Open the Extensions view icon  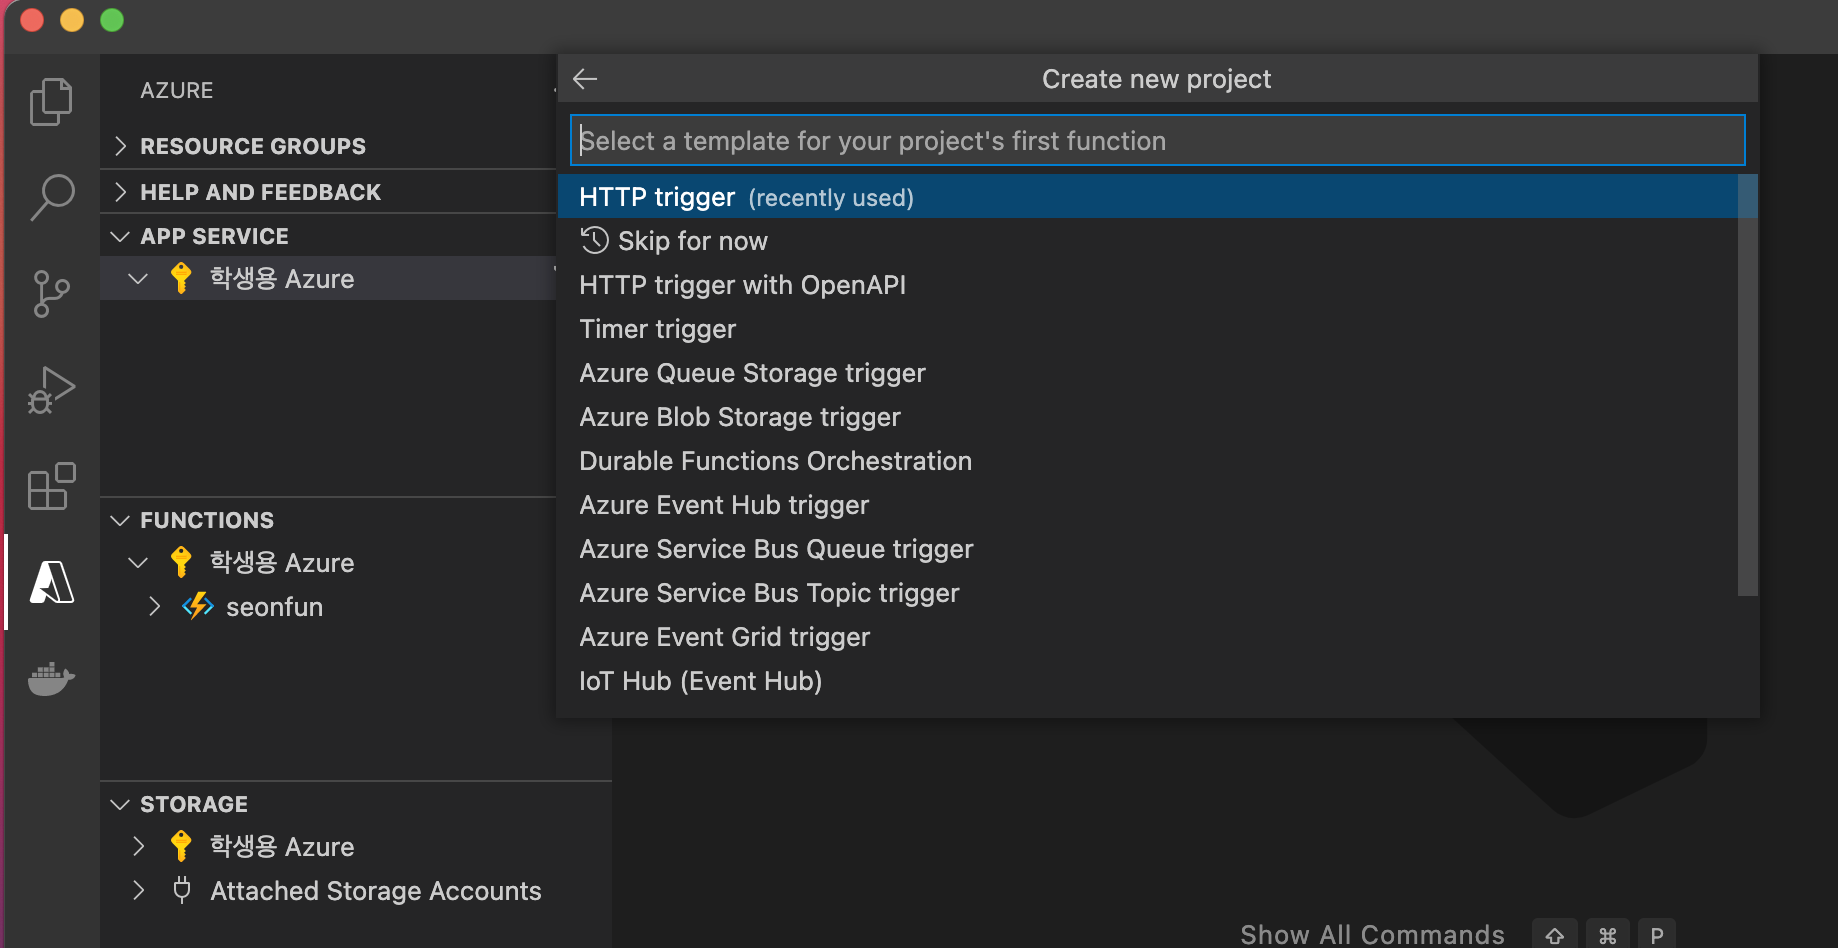click(51, 486)
